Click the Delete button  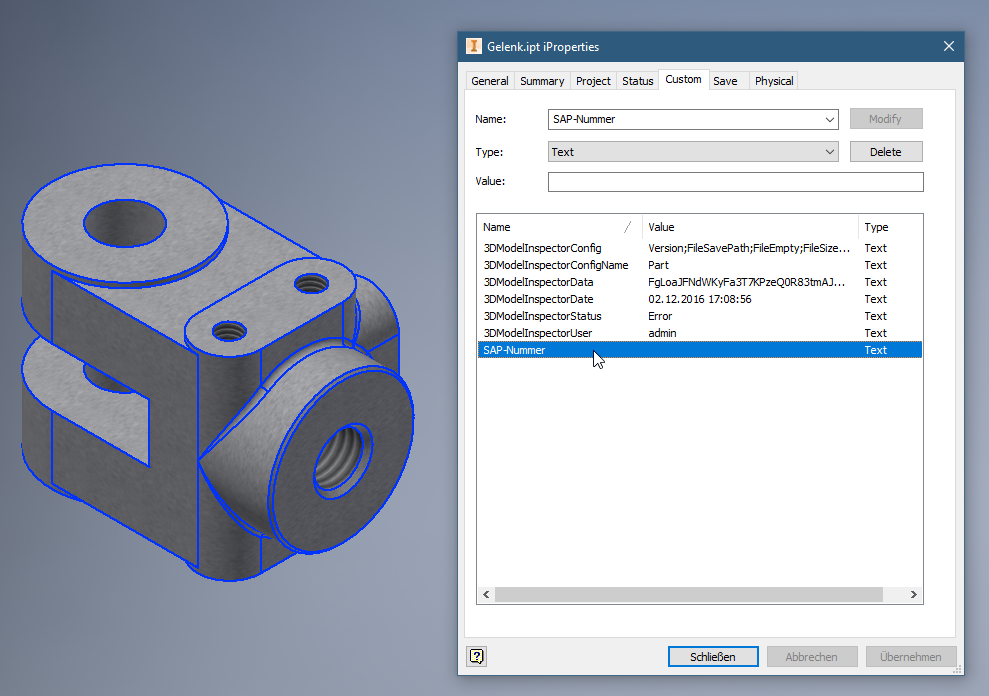(886, 151)
